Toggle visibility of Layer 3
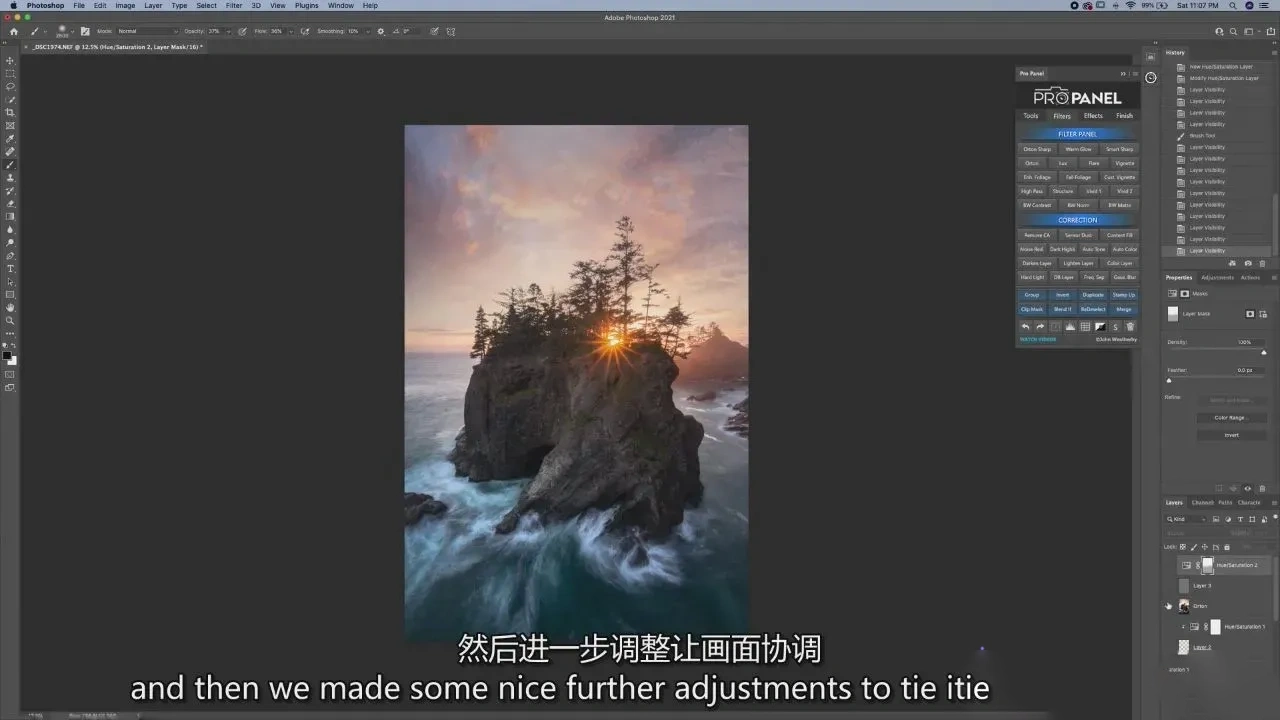Screen dimensions: 1280x720 [x=1168, y=586]
